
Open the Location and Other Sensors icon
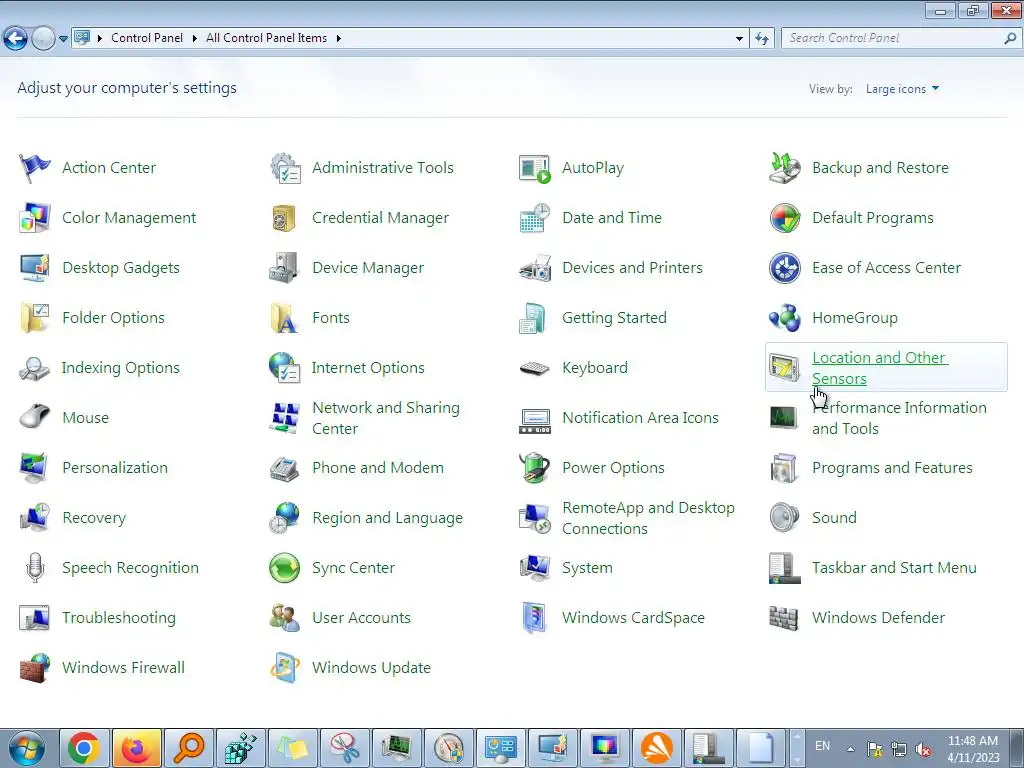(784, 368)
